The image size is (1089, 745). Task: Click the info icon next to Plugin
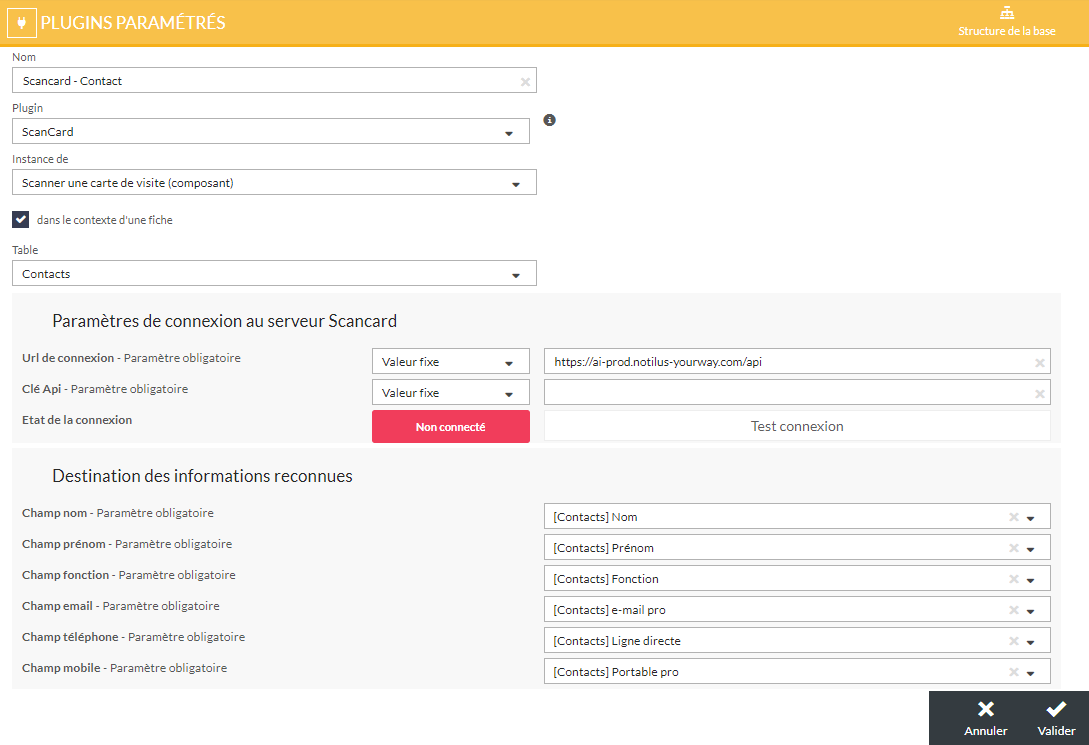549,120
